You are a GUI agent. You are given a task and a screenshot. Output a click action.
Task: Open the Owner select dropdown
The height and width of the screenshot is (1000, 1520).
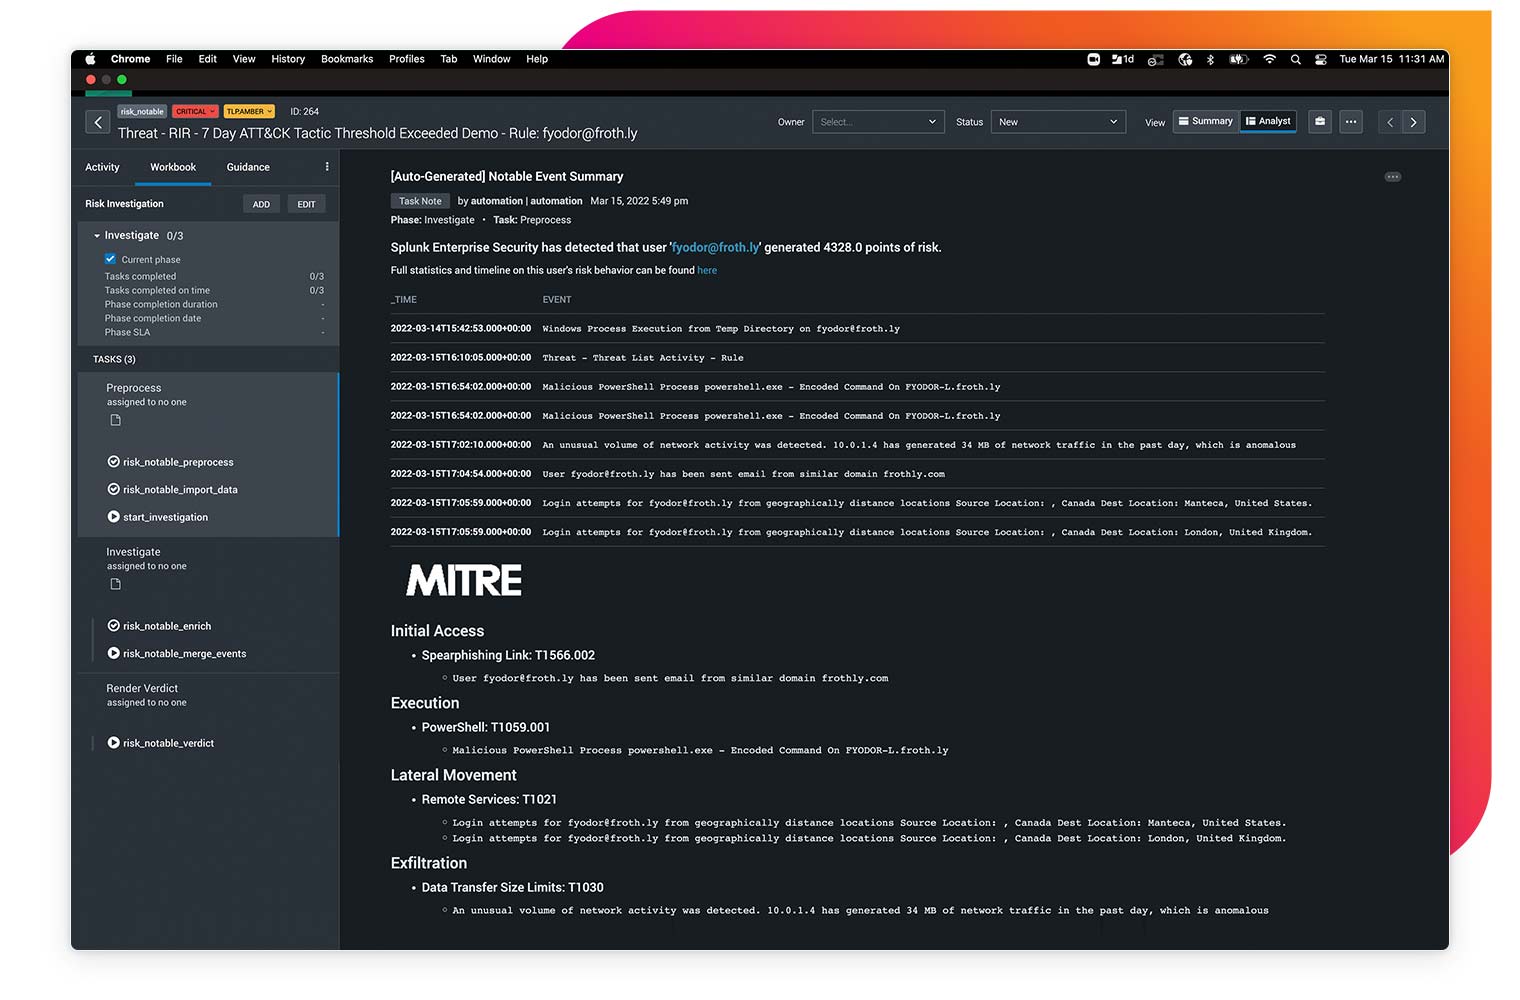(x=878, y=122)
